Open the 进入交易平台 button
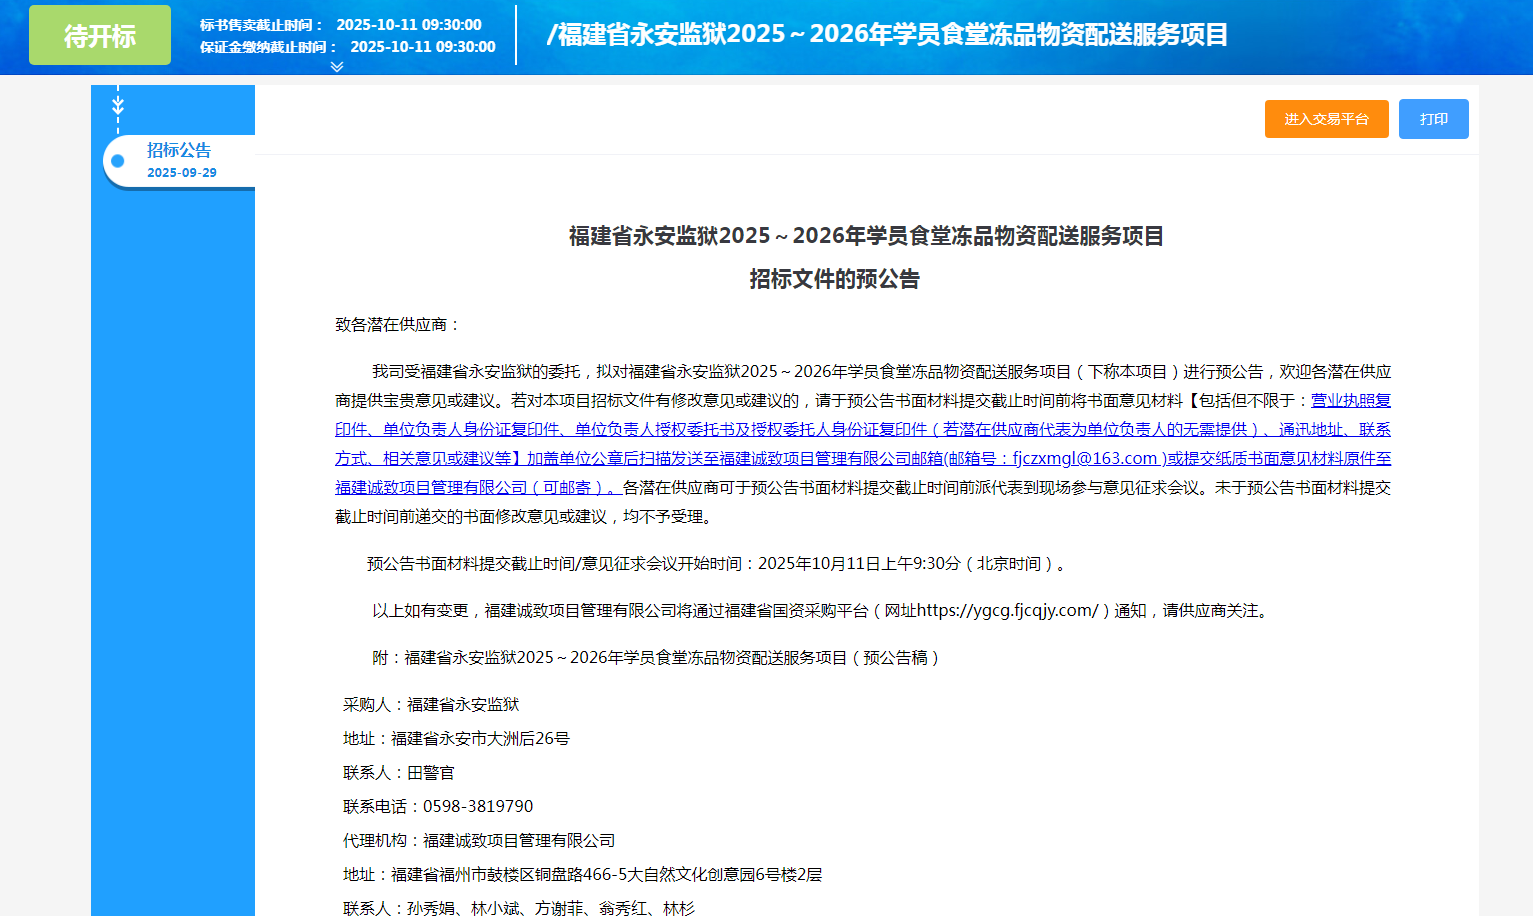1533x916 pixels. tap(1326, 119)
